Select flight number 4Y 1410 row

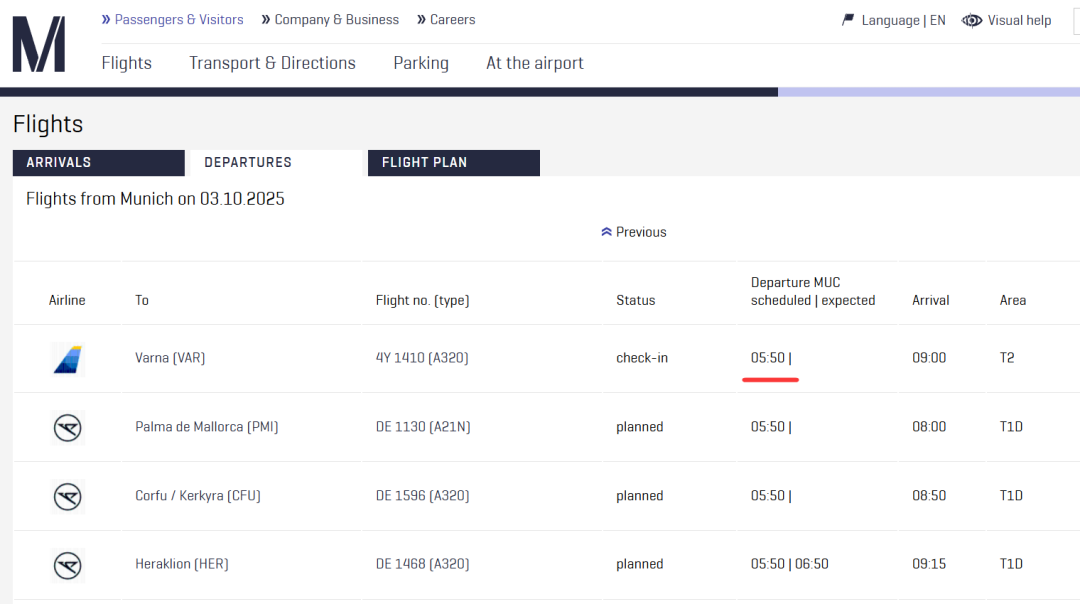pos(422,358)
